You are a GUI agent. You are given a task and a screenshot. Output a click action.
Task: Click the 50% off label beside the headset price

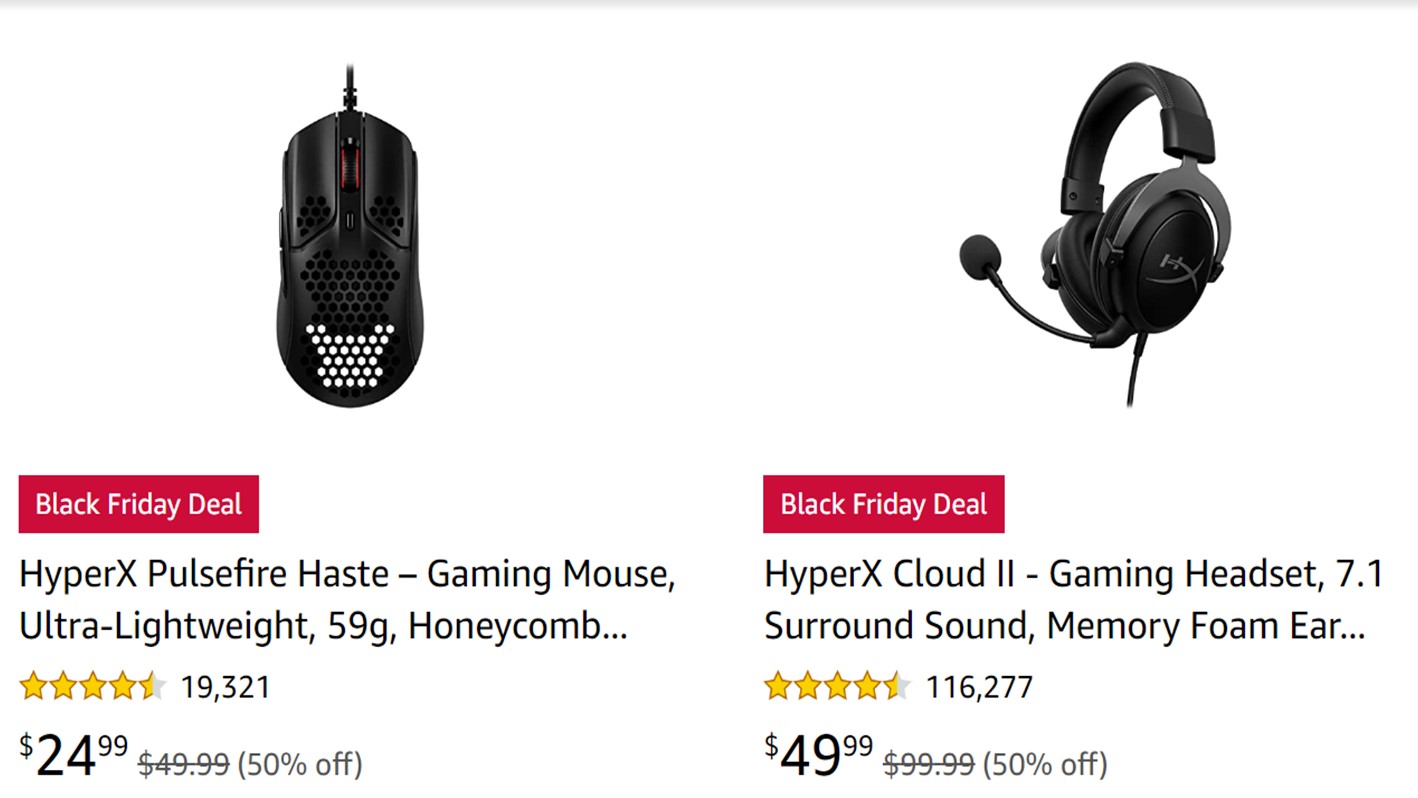1046,765
